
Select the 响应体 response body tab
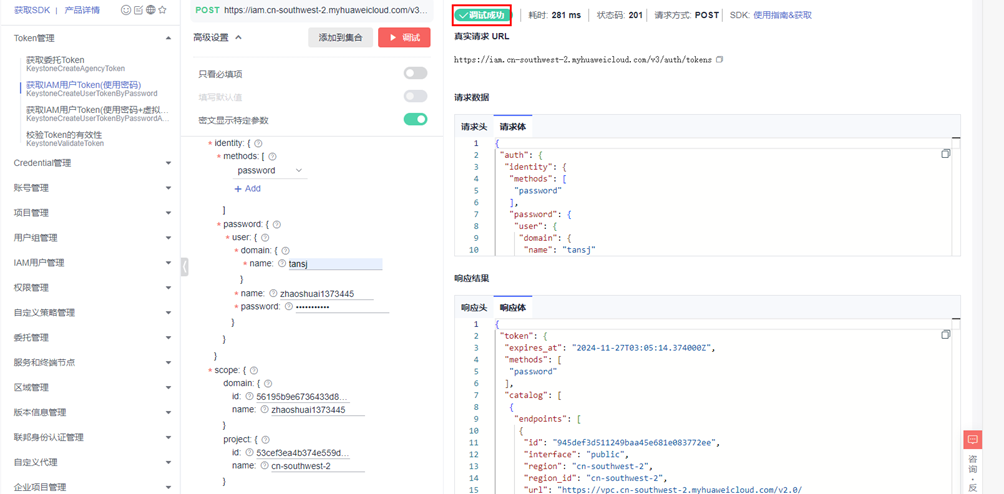pyautogui.click(x=512, y=307)
